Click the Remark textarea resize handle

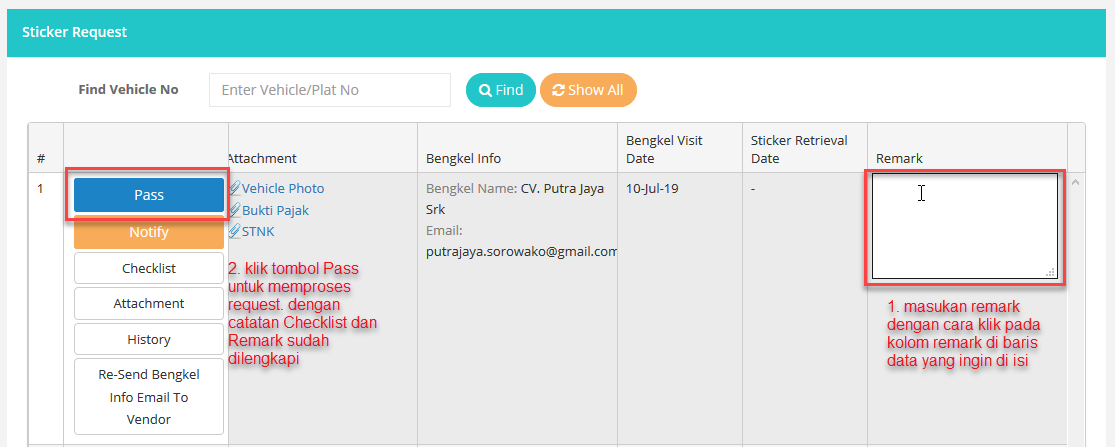click(x=1051, y=271)
